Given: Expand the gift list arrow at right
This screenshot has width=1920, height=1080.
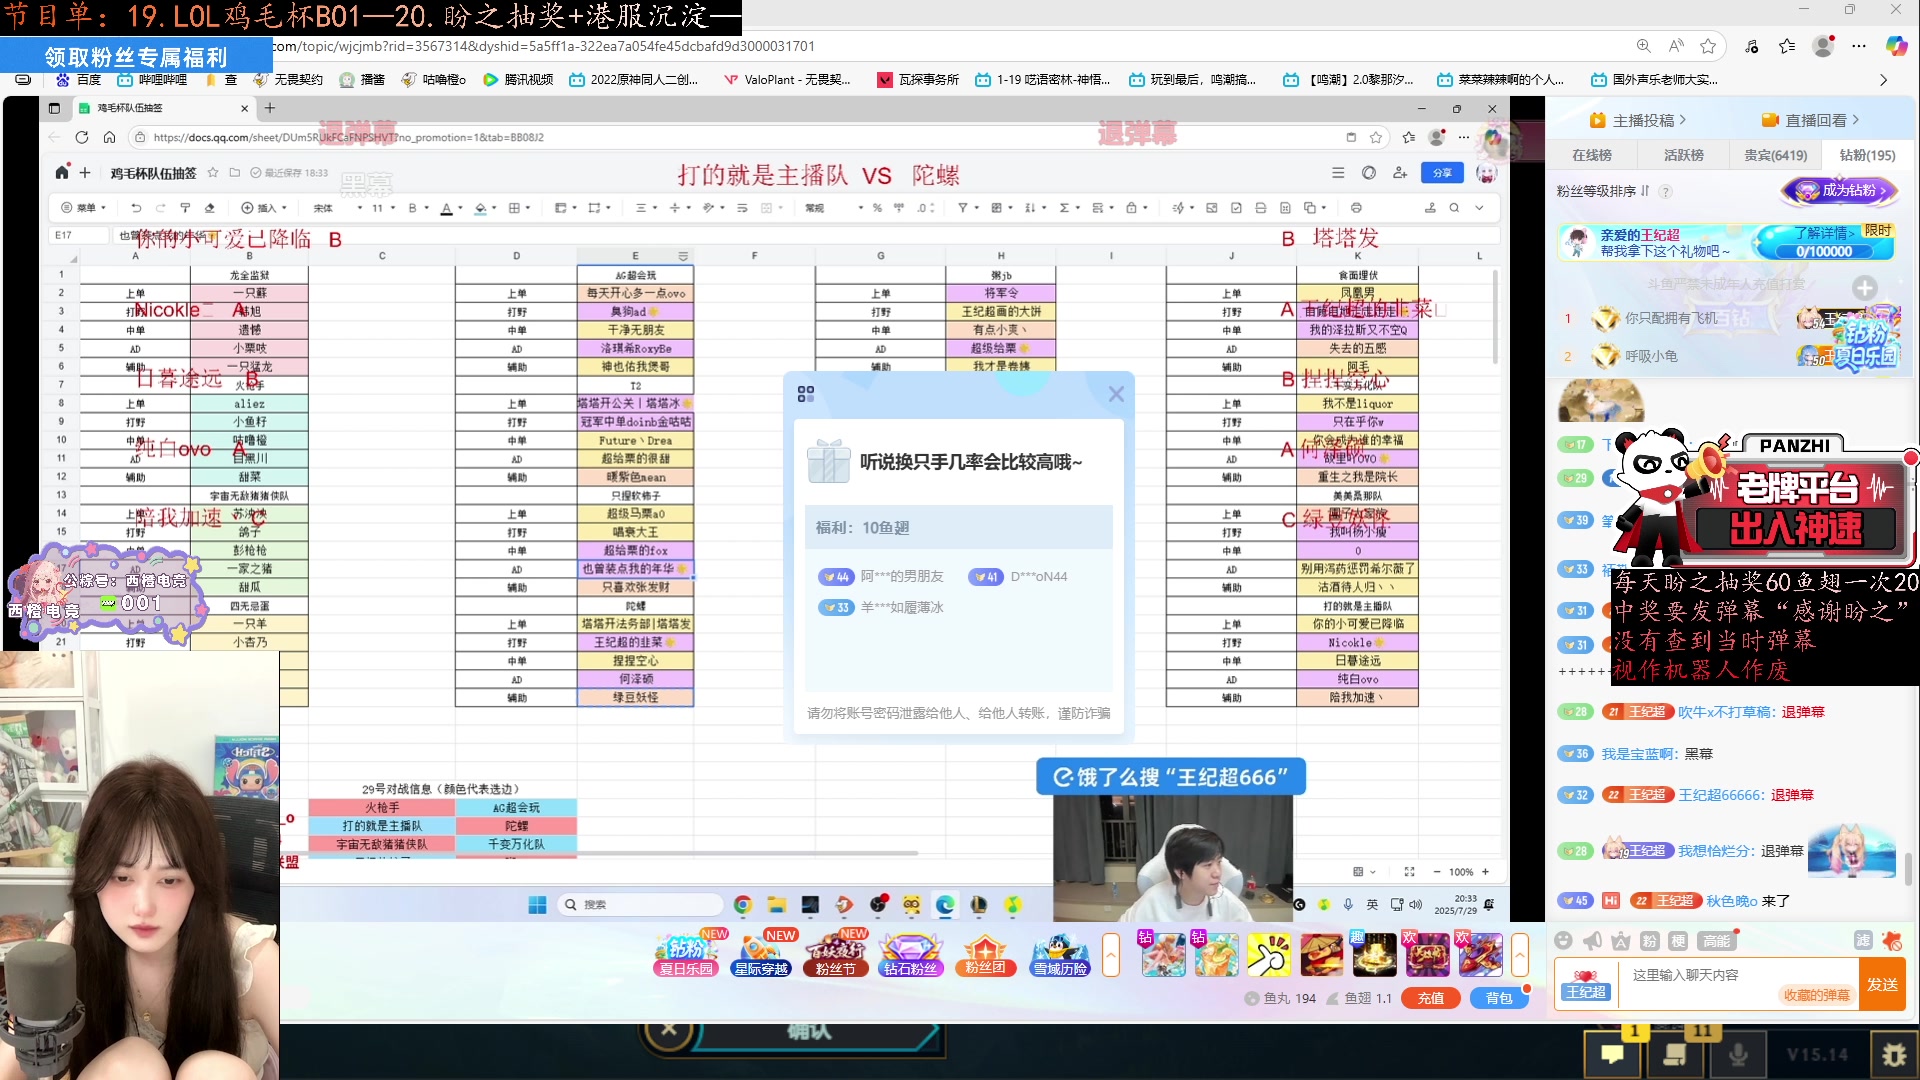Looking at the screenshot, I should coord(1520,954).
